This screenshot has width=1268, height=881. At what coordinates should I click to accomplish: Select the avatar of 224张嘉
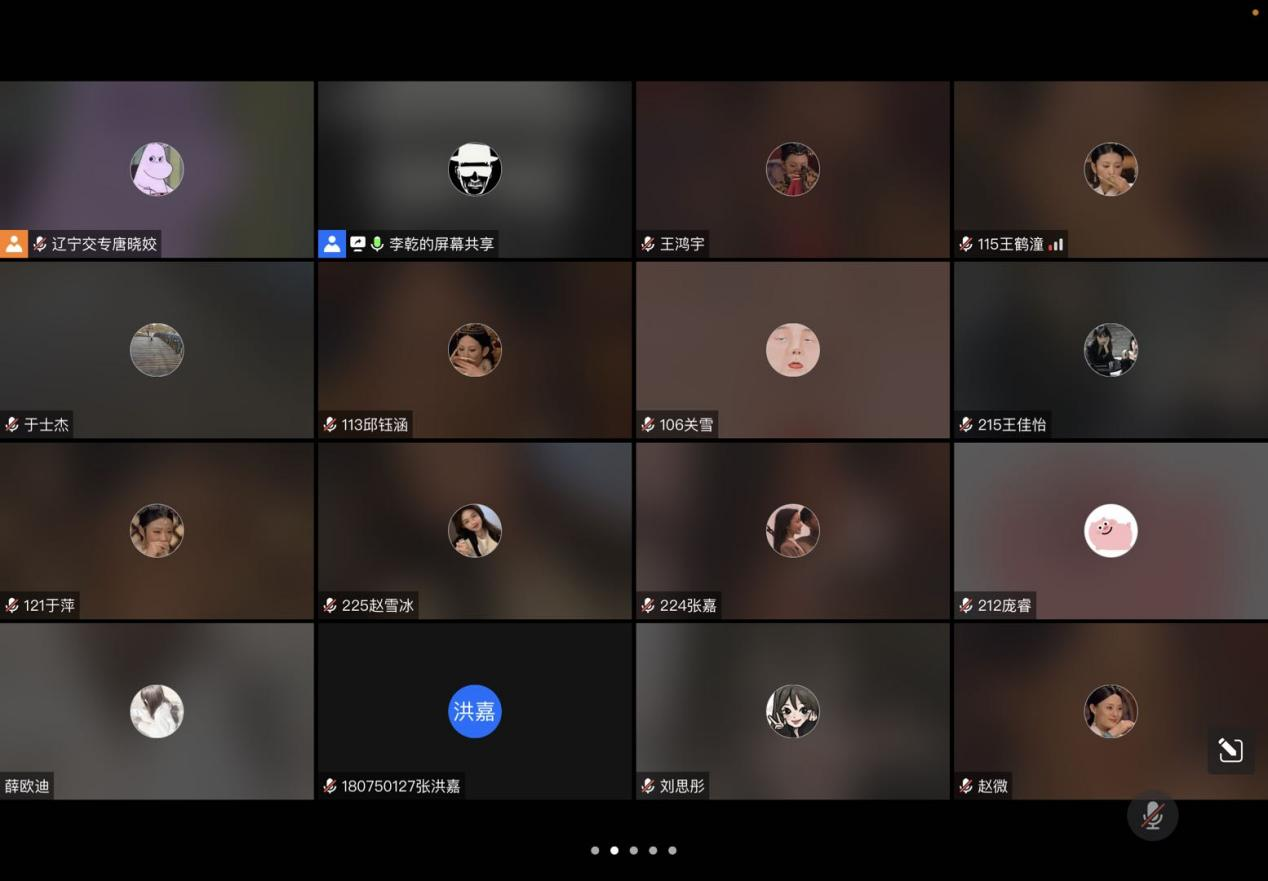click(793, 531)
